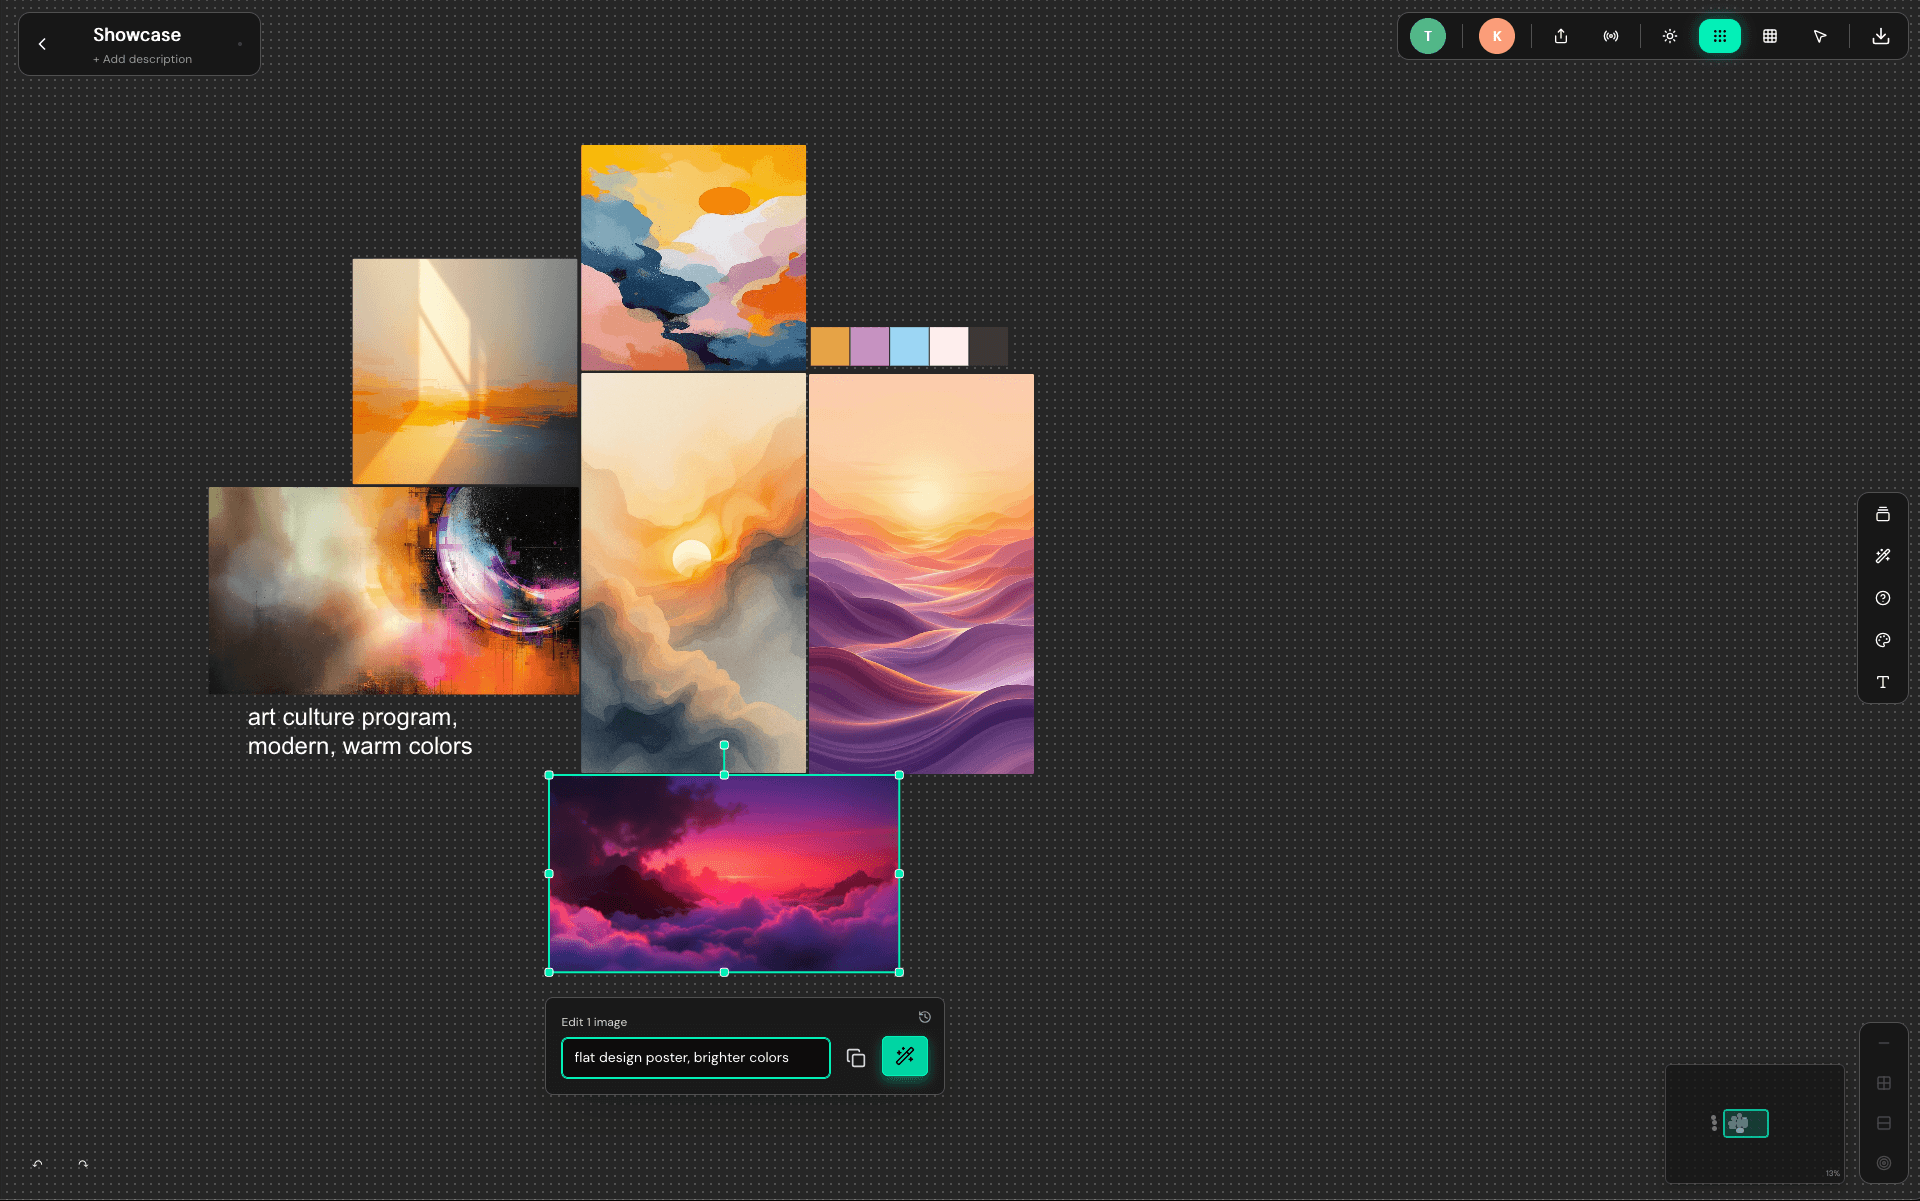Screen dimensions: 1920x1201
Task: Open the history icon in Edit 1 image panel
Action: click(924, 1017)
